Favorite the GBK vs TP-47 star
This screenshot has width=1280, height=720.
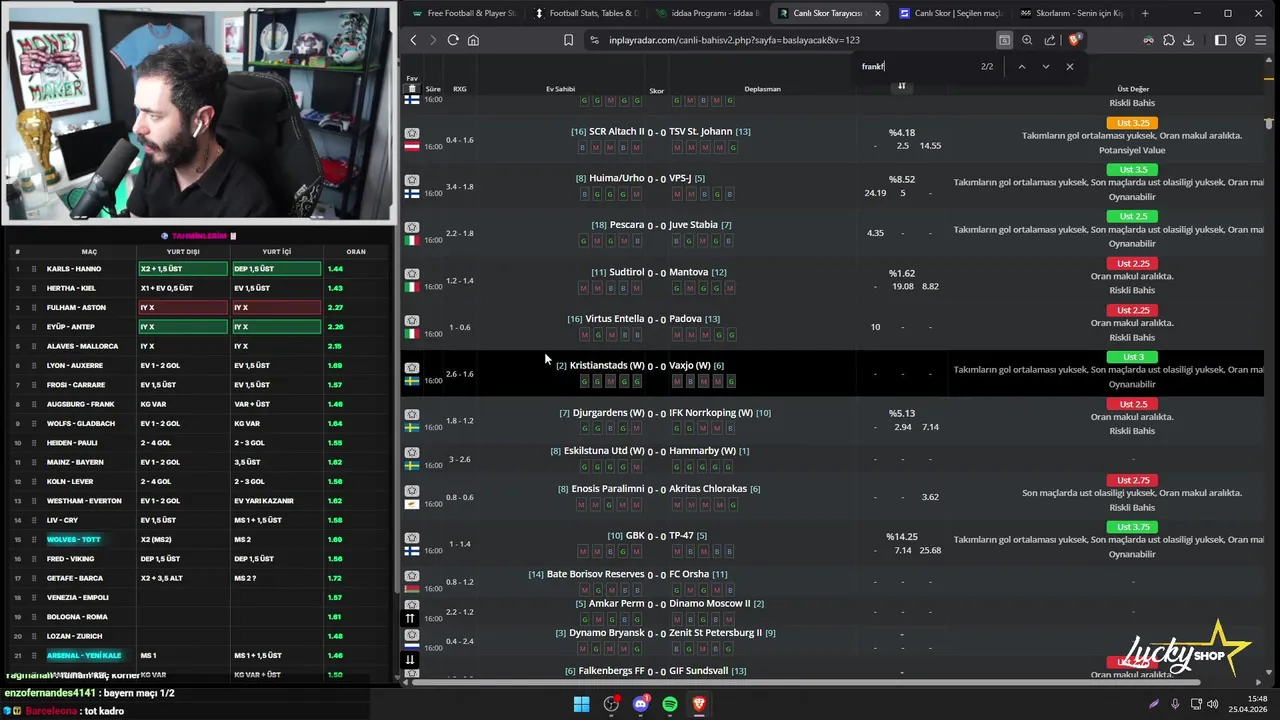pos(411,537)
